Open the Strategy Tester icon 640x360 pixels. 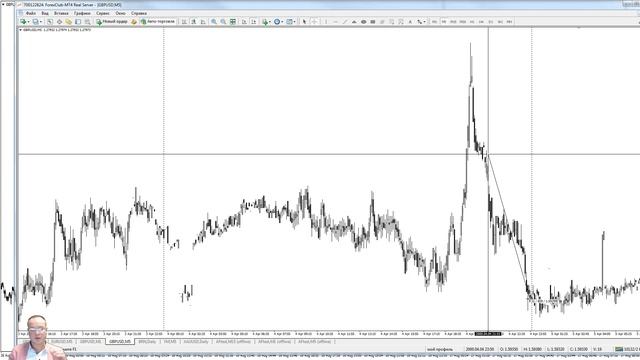[x=87, y=22]
